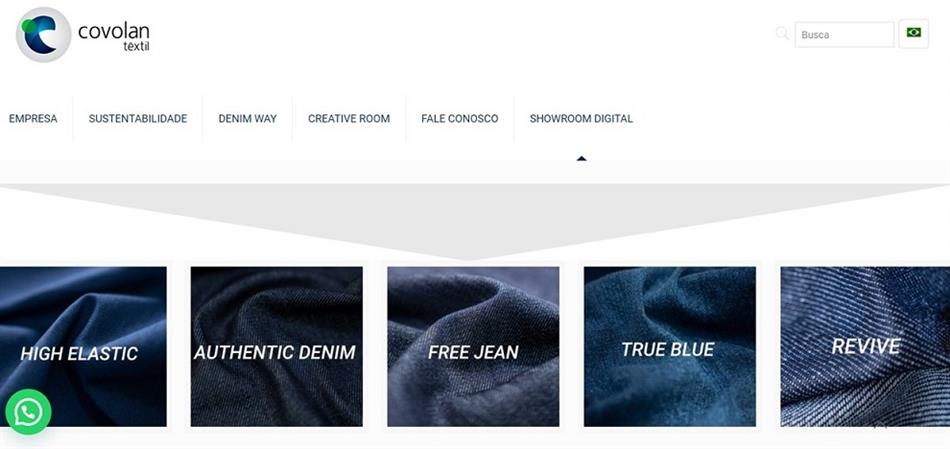Screen dimensions: 950x449
Task: Select Fale Conosco in navigation
Action: 459,119
